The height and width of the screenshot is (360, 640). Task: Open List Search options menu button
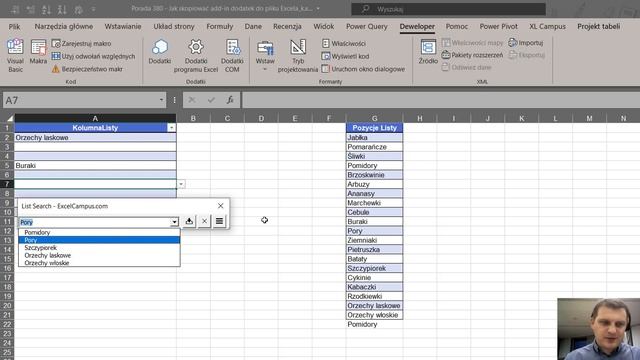[x=219, y=221]
